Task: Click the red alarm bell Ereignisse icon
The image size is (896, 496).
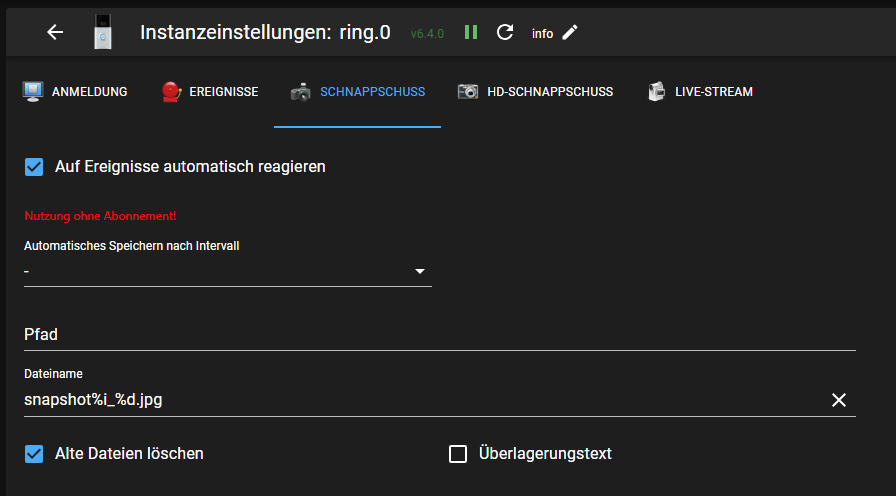Action: [x=171, y=92]
